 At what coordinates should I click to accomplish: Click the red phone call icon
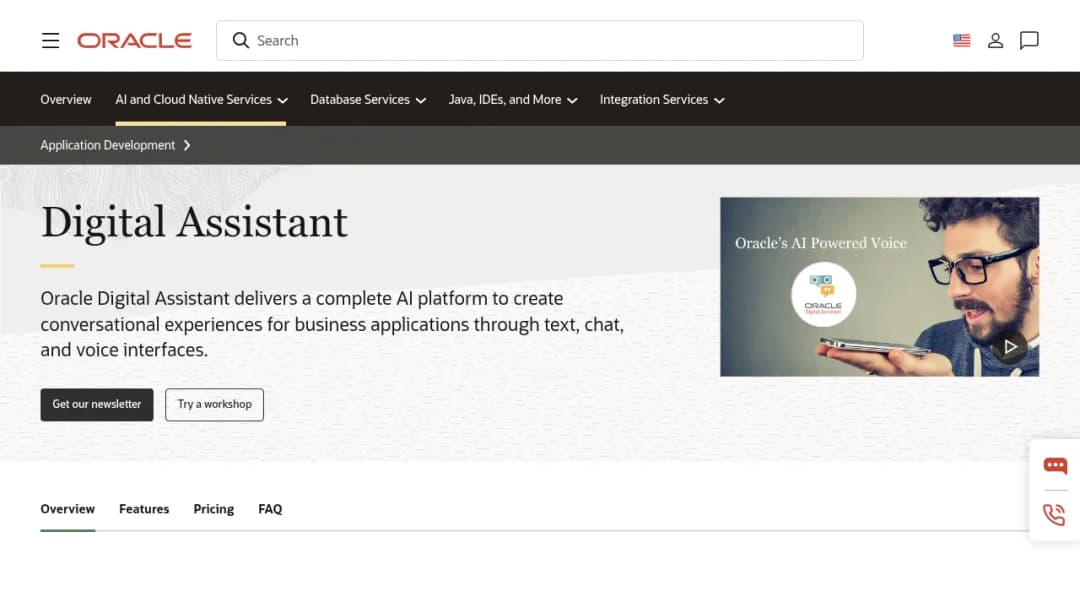pos(1054,515)
